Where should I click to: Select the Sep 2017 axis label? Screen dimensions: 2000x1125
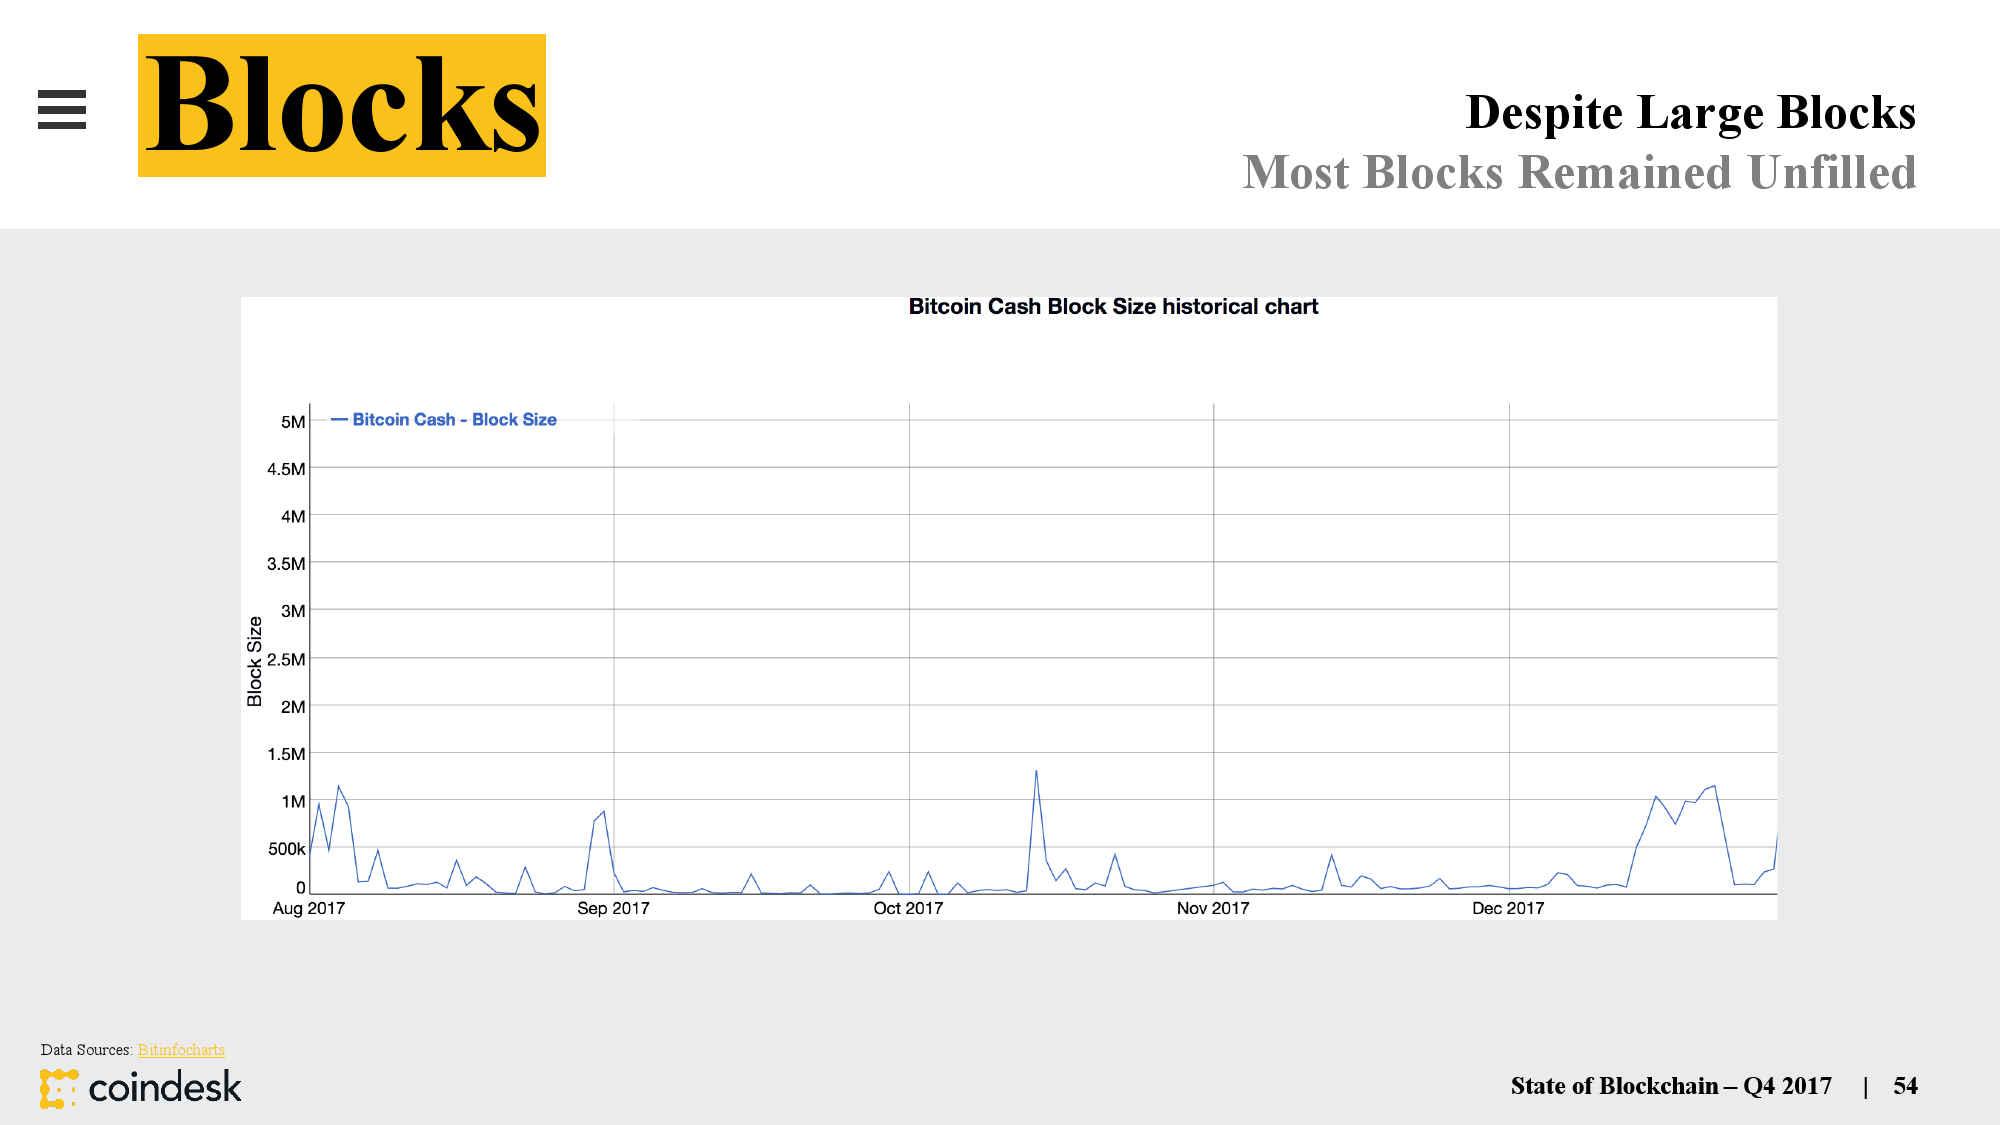tap(613, 908)
